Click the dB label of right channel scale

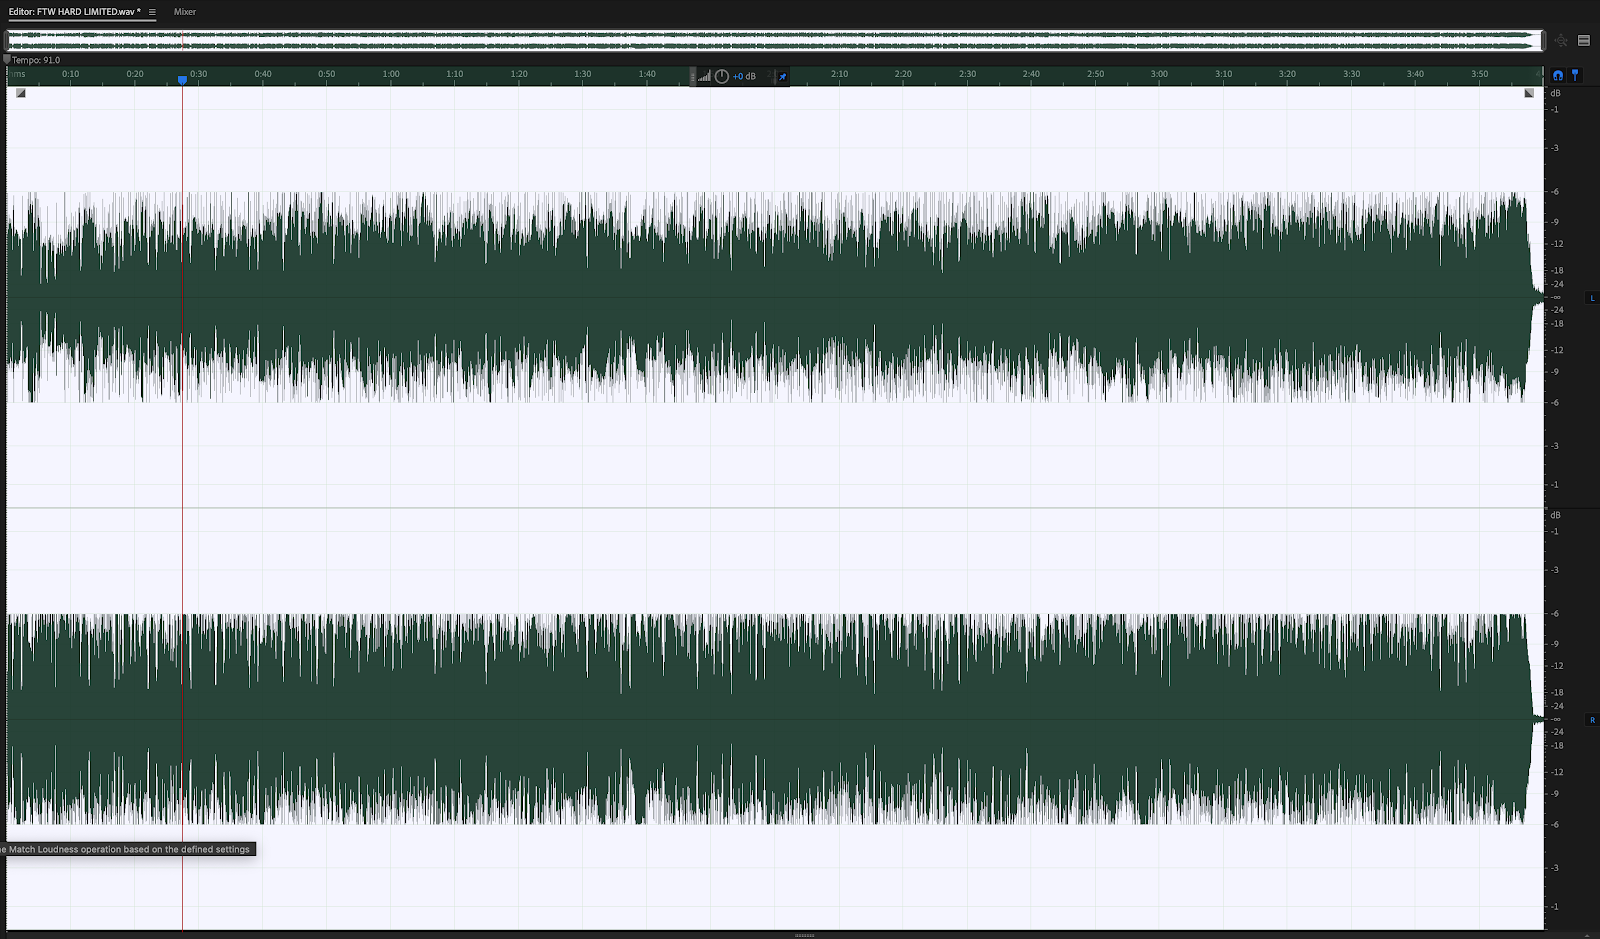1555,515
